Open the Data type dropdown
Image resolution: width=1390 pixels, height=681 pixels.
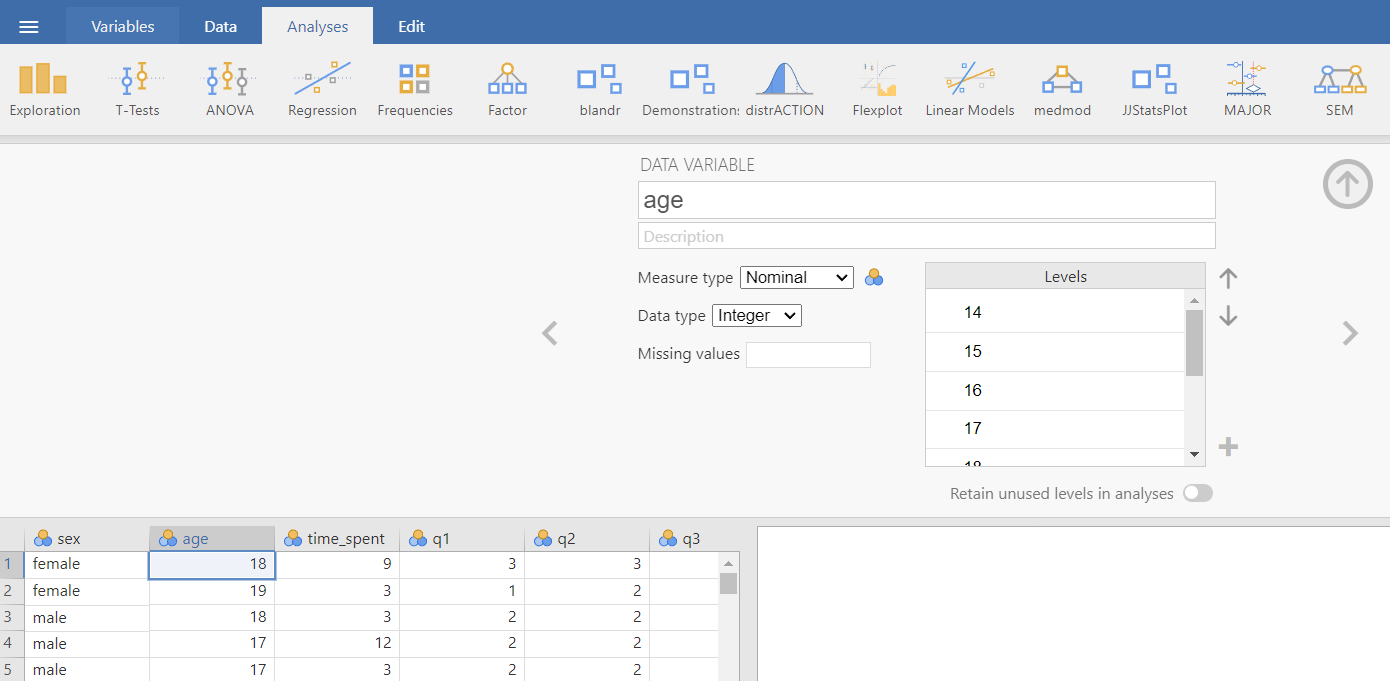tap(756, 316)
